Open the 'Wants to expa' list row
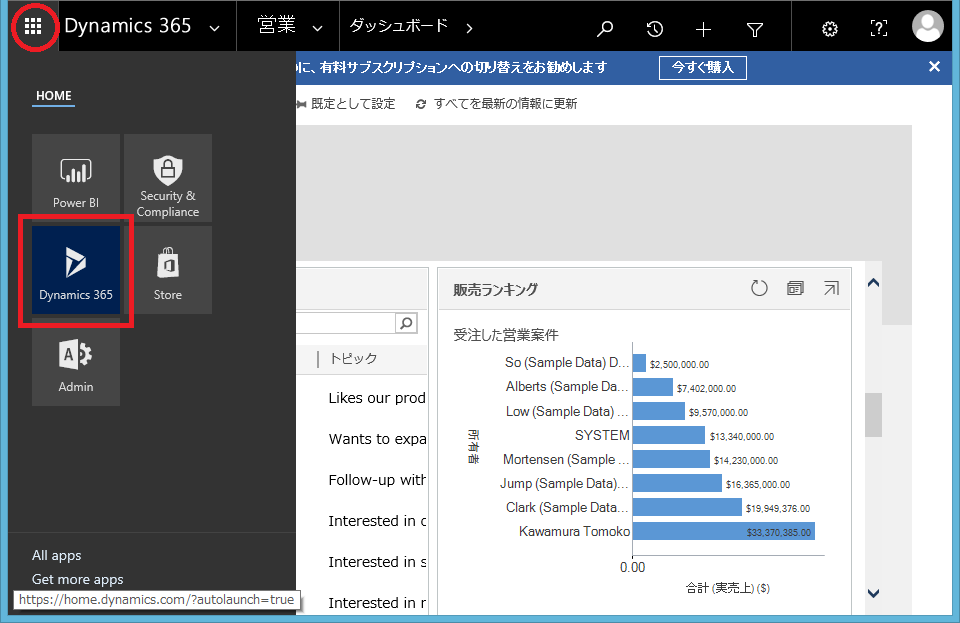 pos(377,439)
